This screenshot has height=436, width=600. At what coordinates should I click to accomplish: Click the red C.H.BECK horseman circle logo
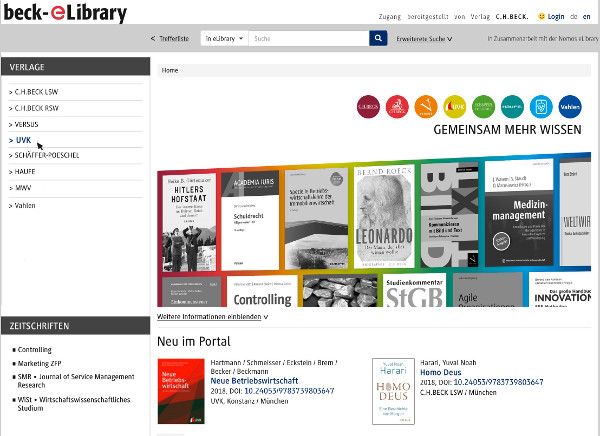click(397, 107)
